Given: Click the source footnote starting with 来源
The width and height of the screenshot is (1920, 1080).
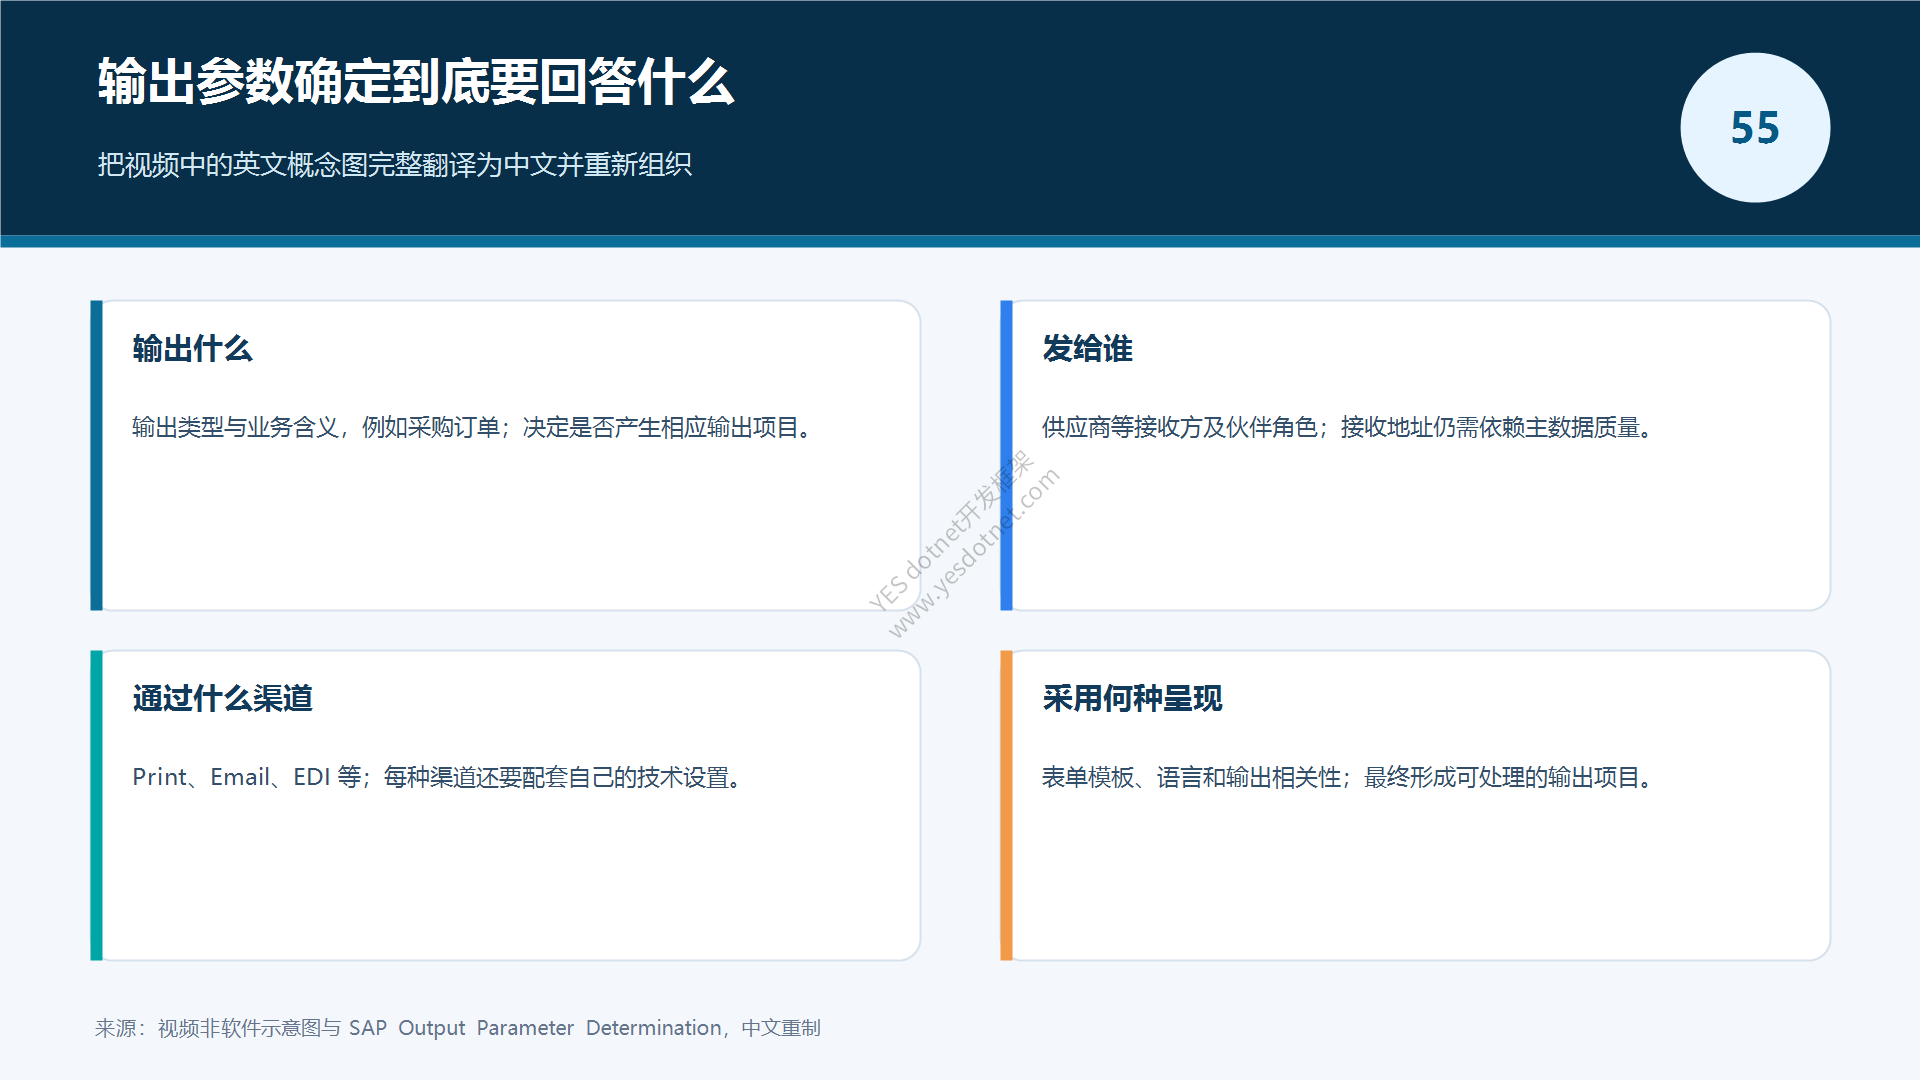Looking at the screenshot, I should 458,1028.
